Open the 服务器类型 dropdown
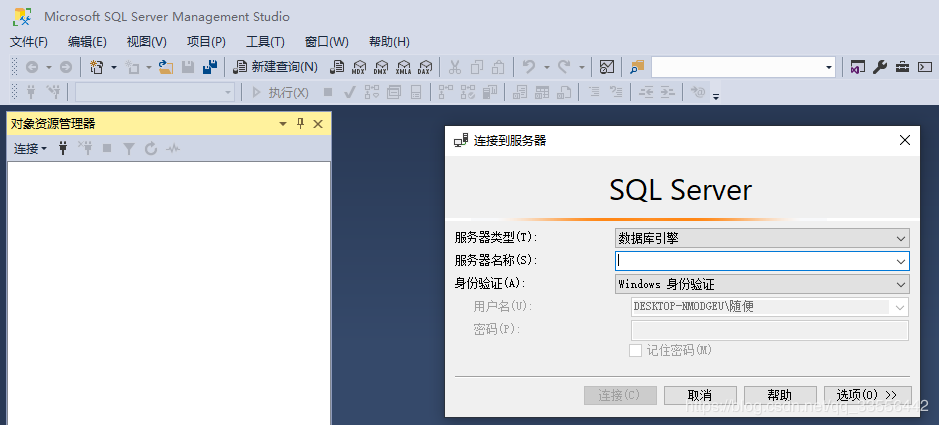 click(762, 238)
